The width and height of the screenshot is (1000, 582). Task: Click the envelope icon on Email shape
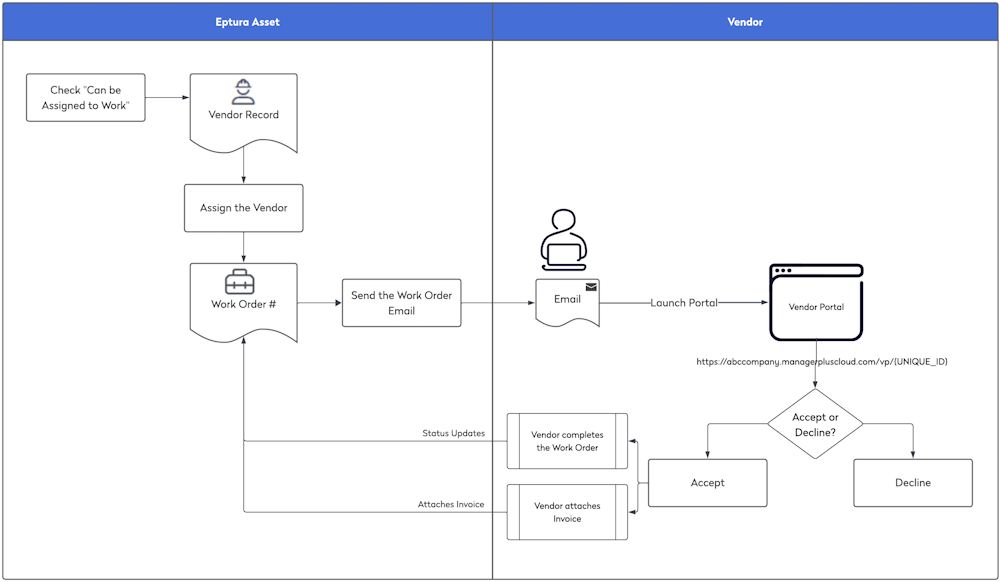coord(591,287)
